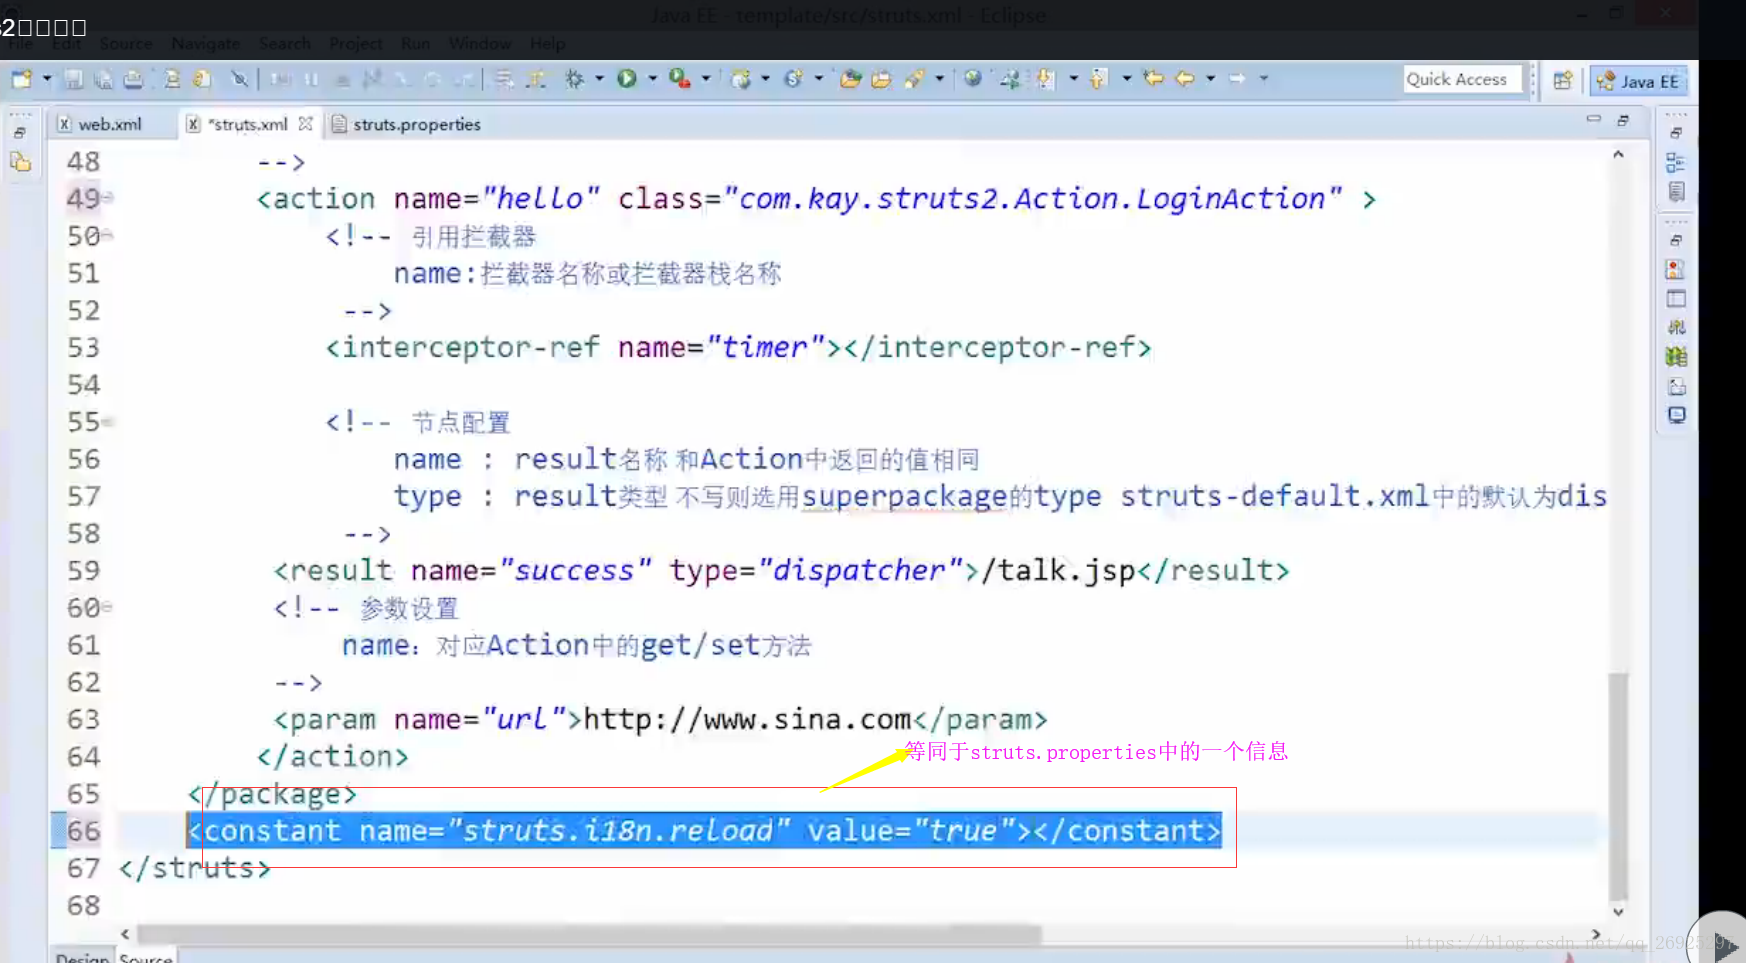Screen dimensions: 1746x963
Task: Toggle Skip All Breakpoints icon
Action: 239,79
